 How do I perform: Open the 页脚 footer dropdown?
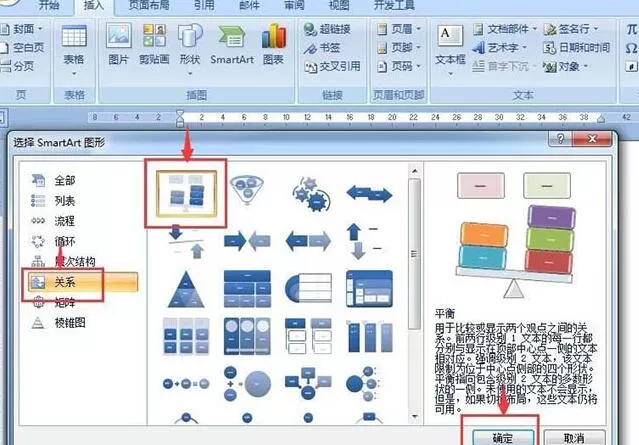[x=399, y=48]
